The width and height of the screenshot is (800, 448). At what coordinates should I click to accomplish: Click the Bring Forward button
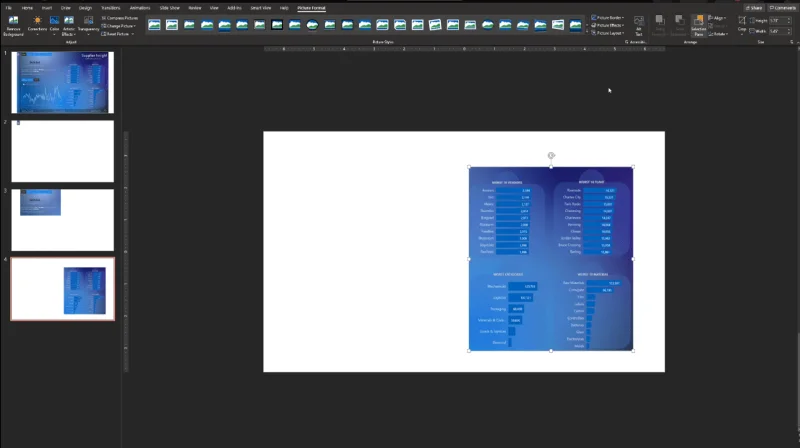660,26
